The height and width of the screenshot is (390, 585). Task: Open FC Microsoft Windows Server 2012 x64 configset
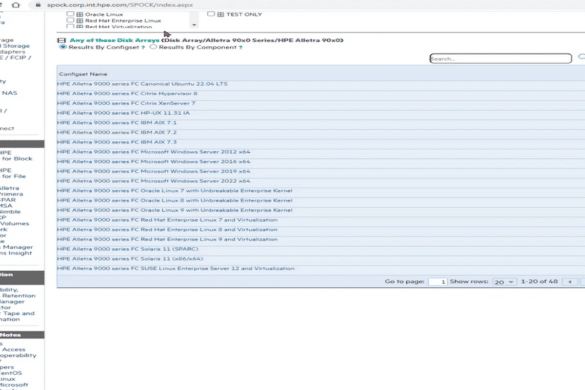(x=154, y=152)
